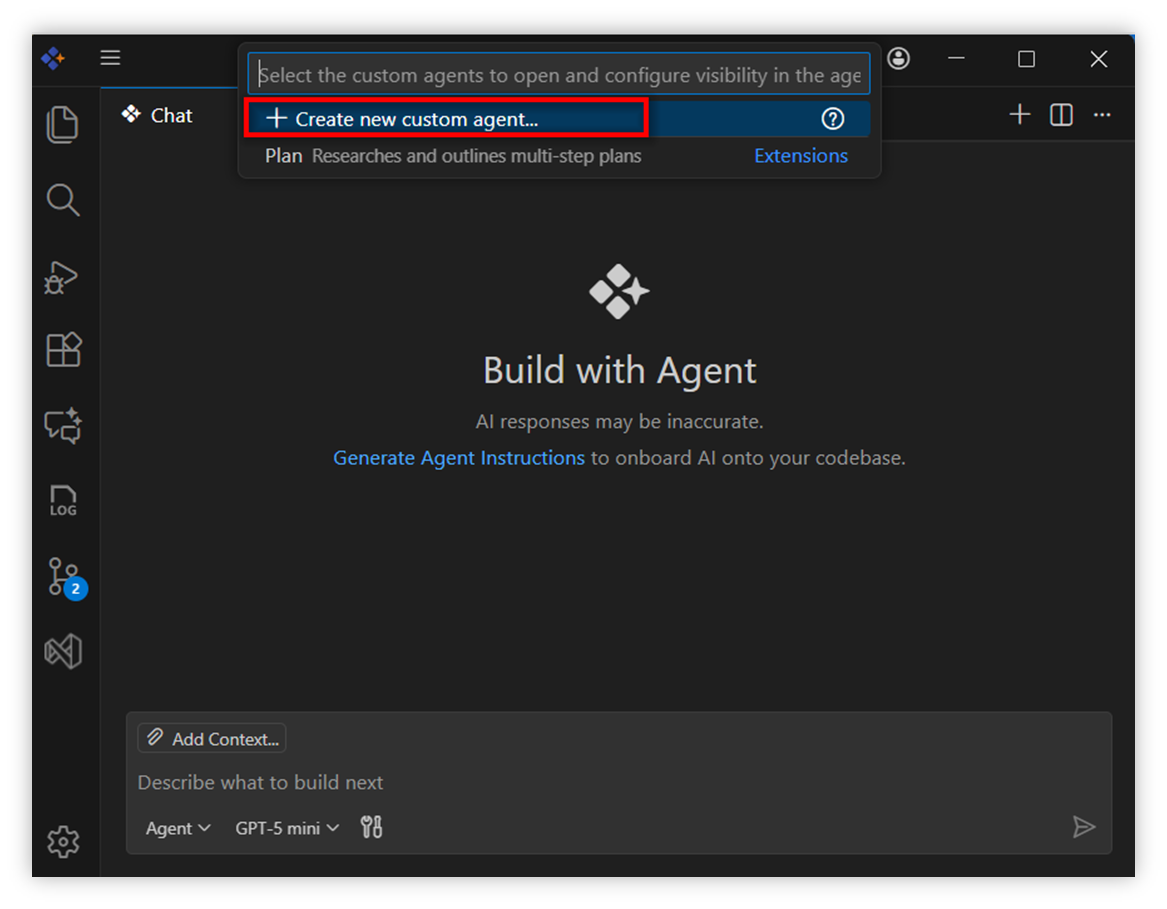The image size is (1167, 909).
Task: Open the account profile icon
Action: pos(898,58)
